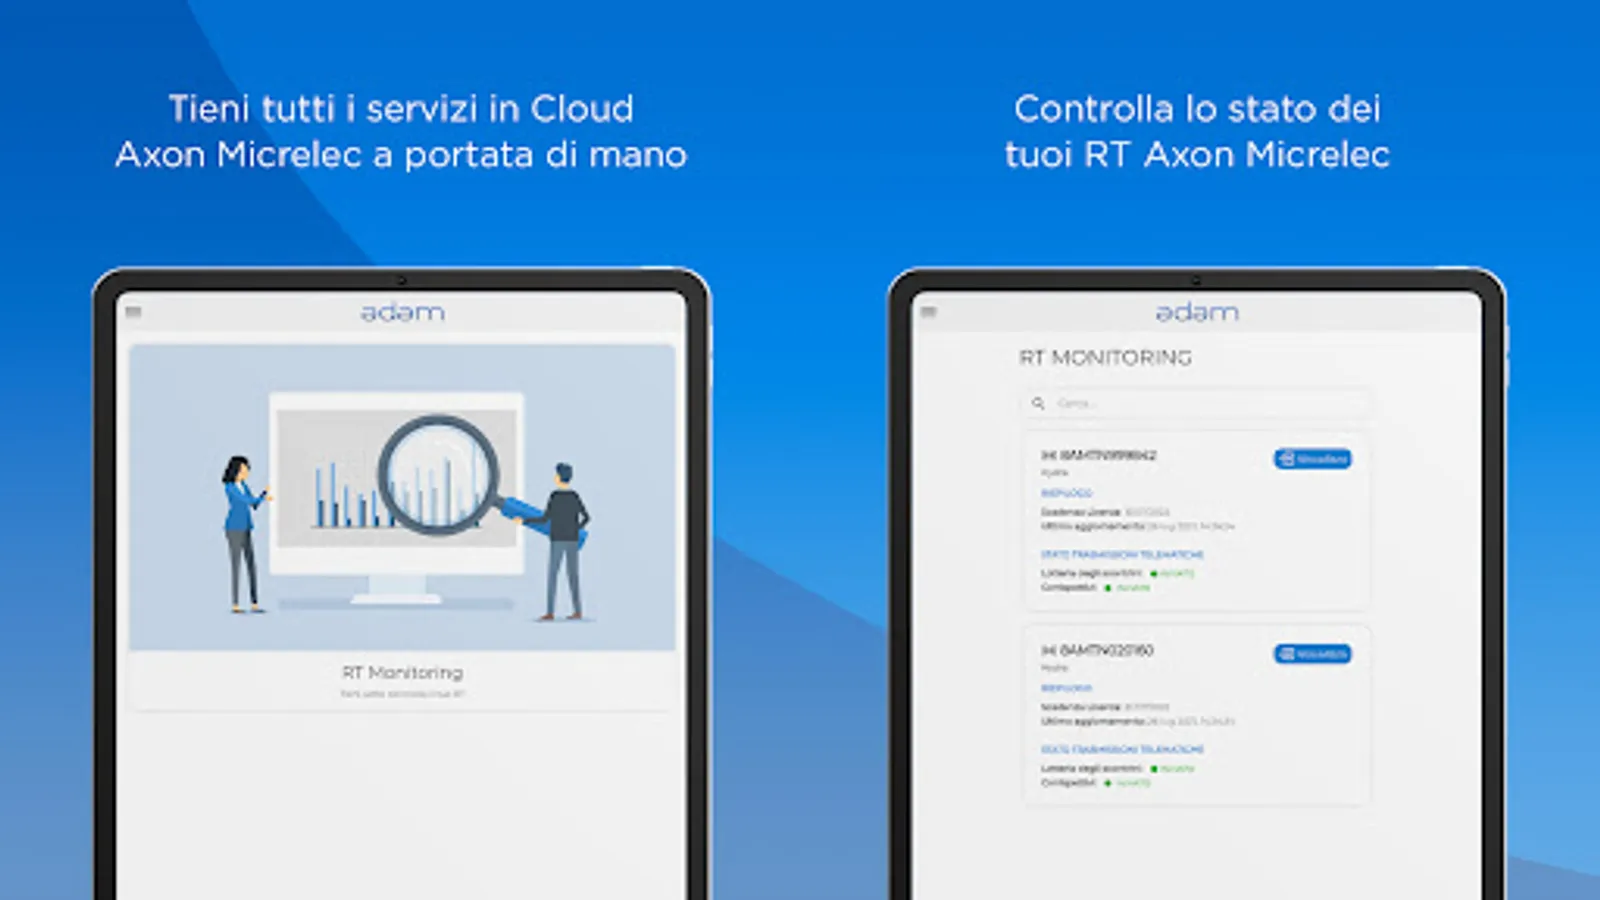Open the hamburger menu on the right tablet

pos(928,312)
